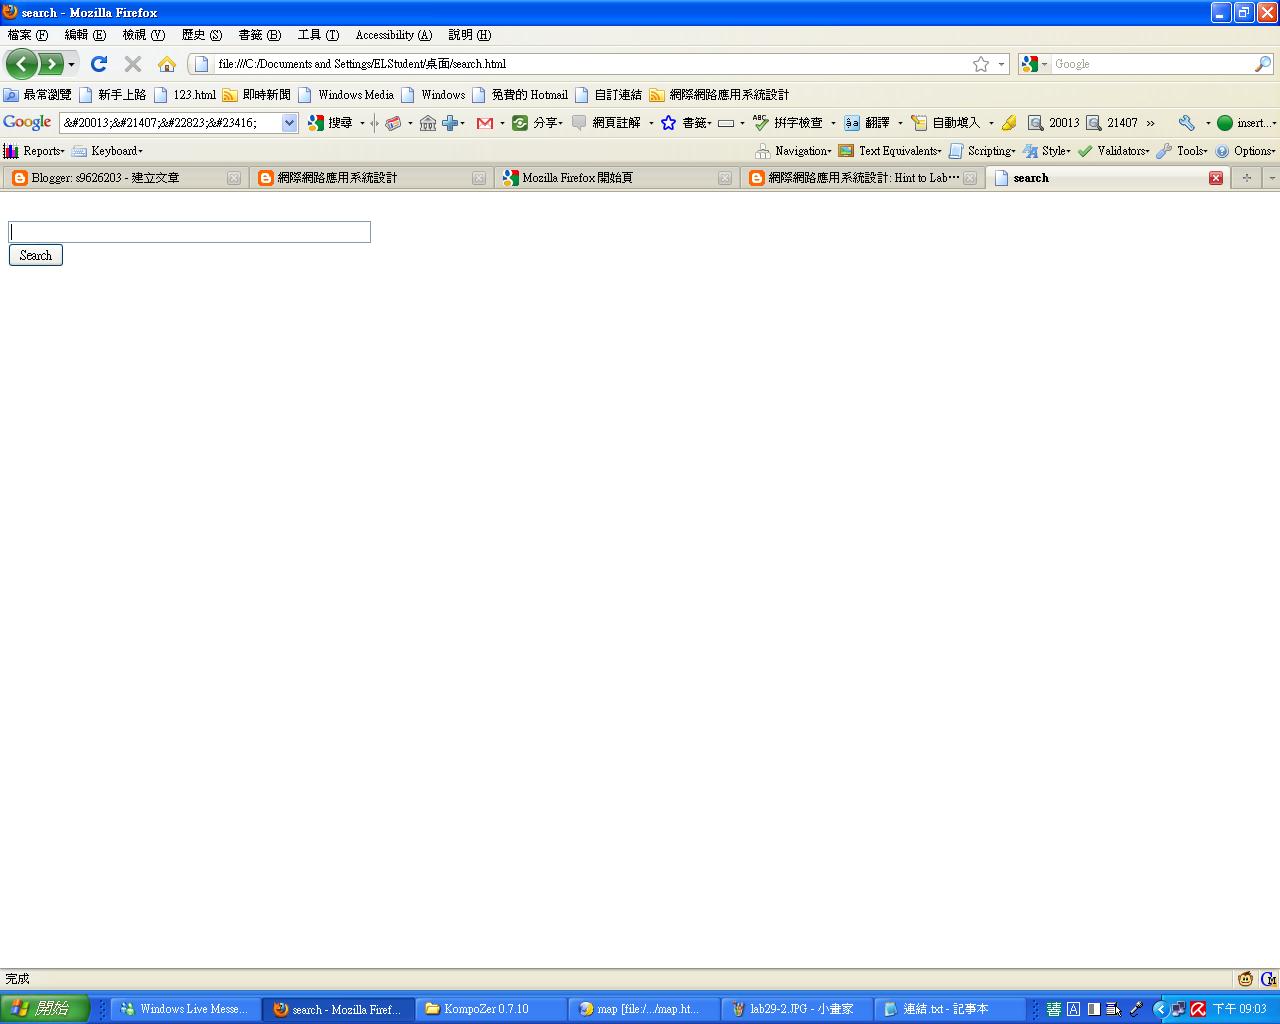Open 檔案 (F) menu

point(28,35)
